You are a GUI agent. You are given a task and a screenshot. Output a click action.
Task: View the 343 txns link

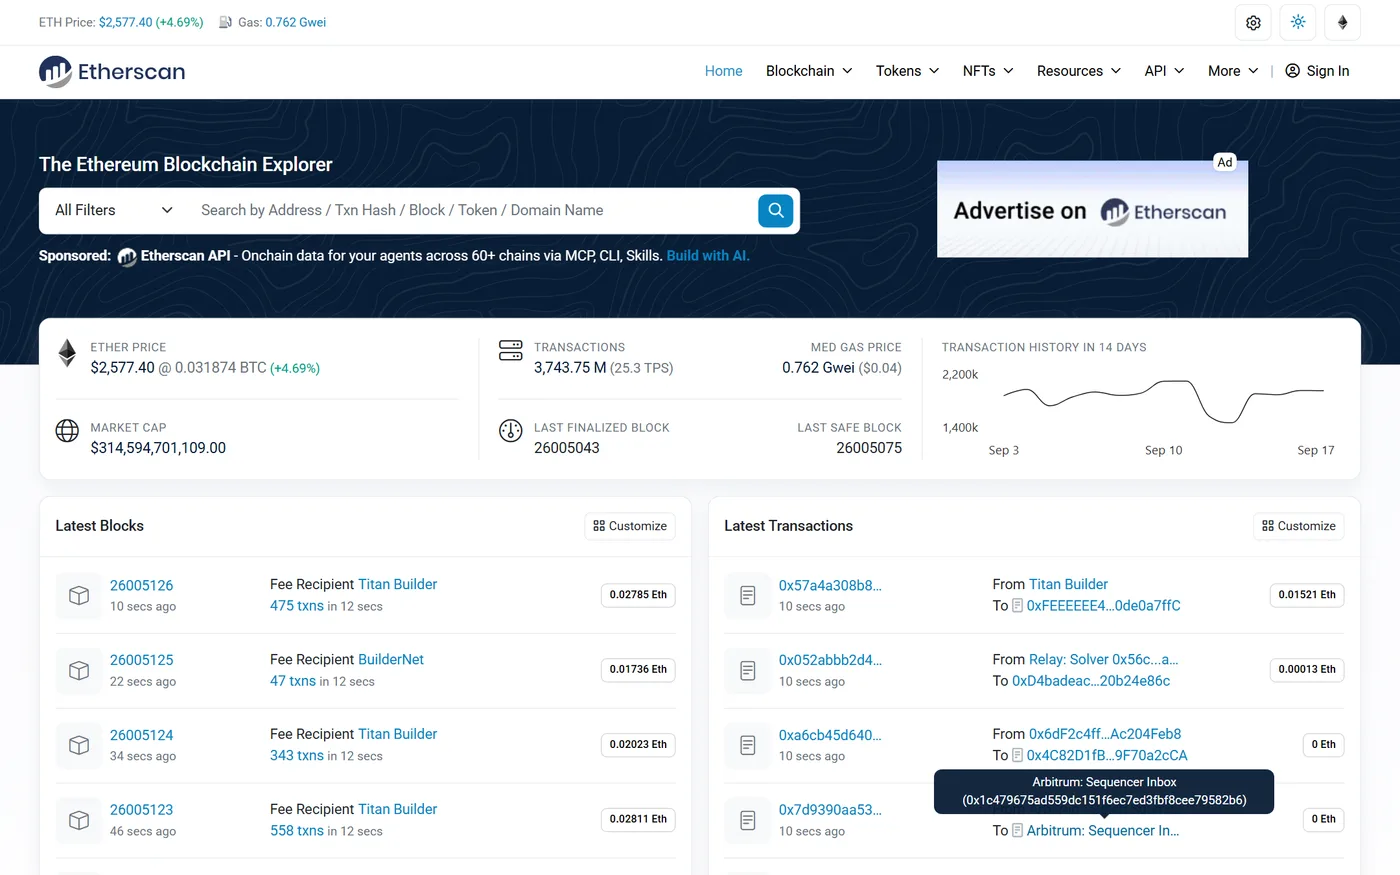tap(297, 756)
